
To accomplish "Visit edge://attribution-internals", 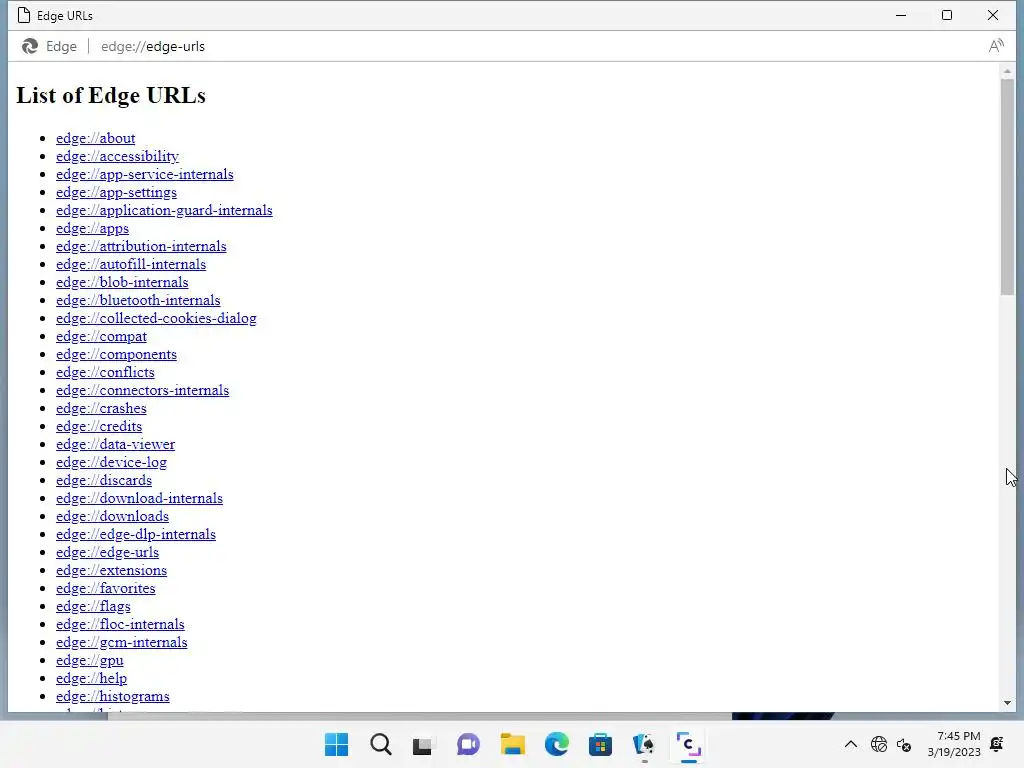I will pos(141,246).
